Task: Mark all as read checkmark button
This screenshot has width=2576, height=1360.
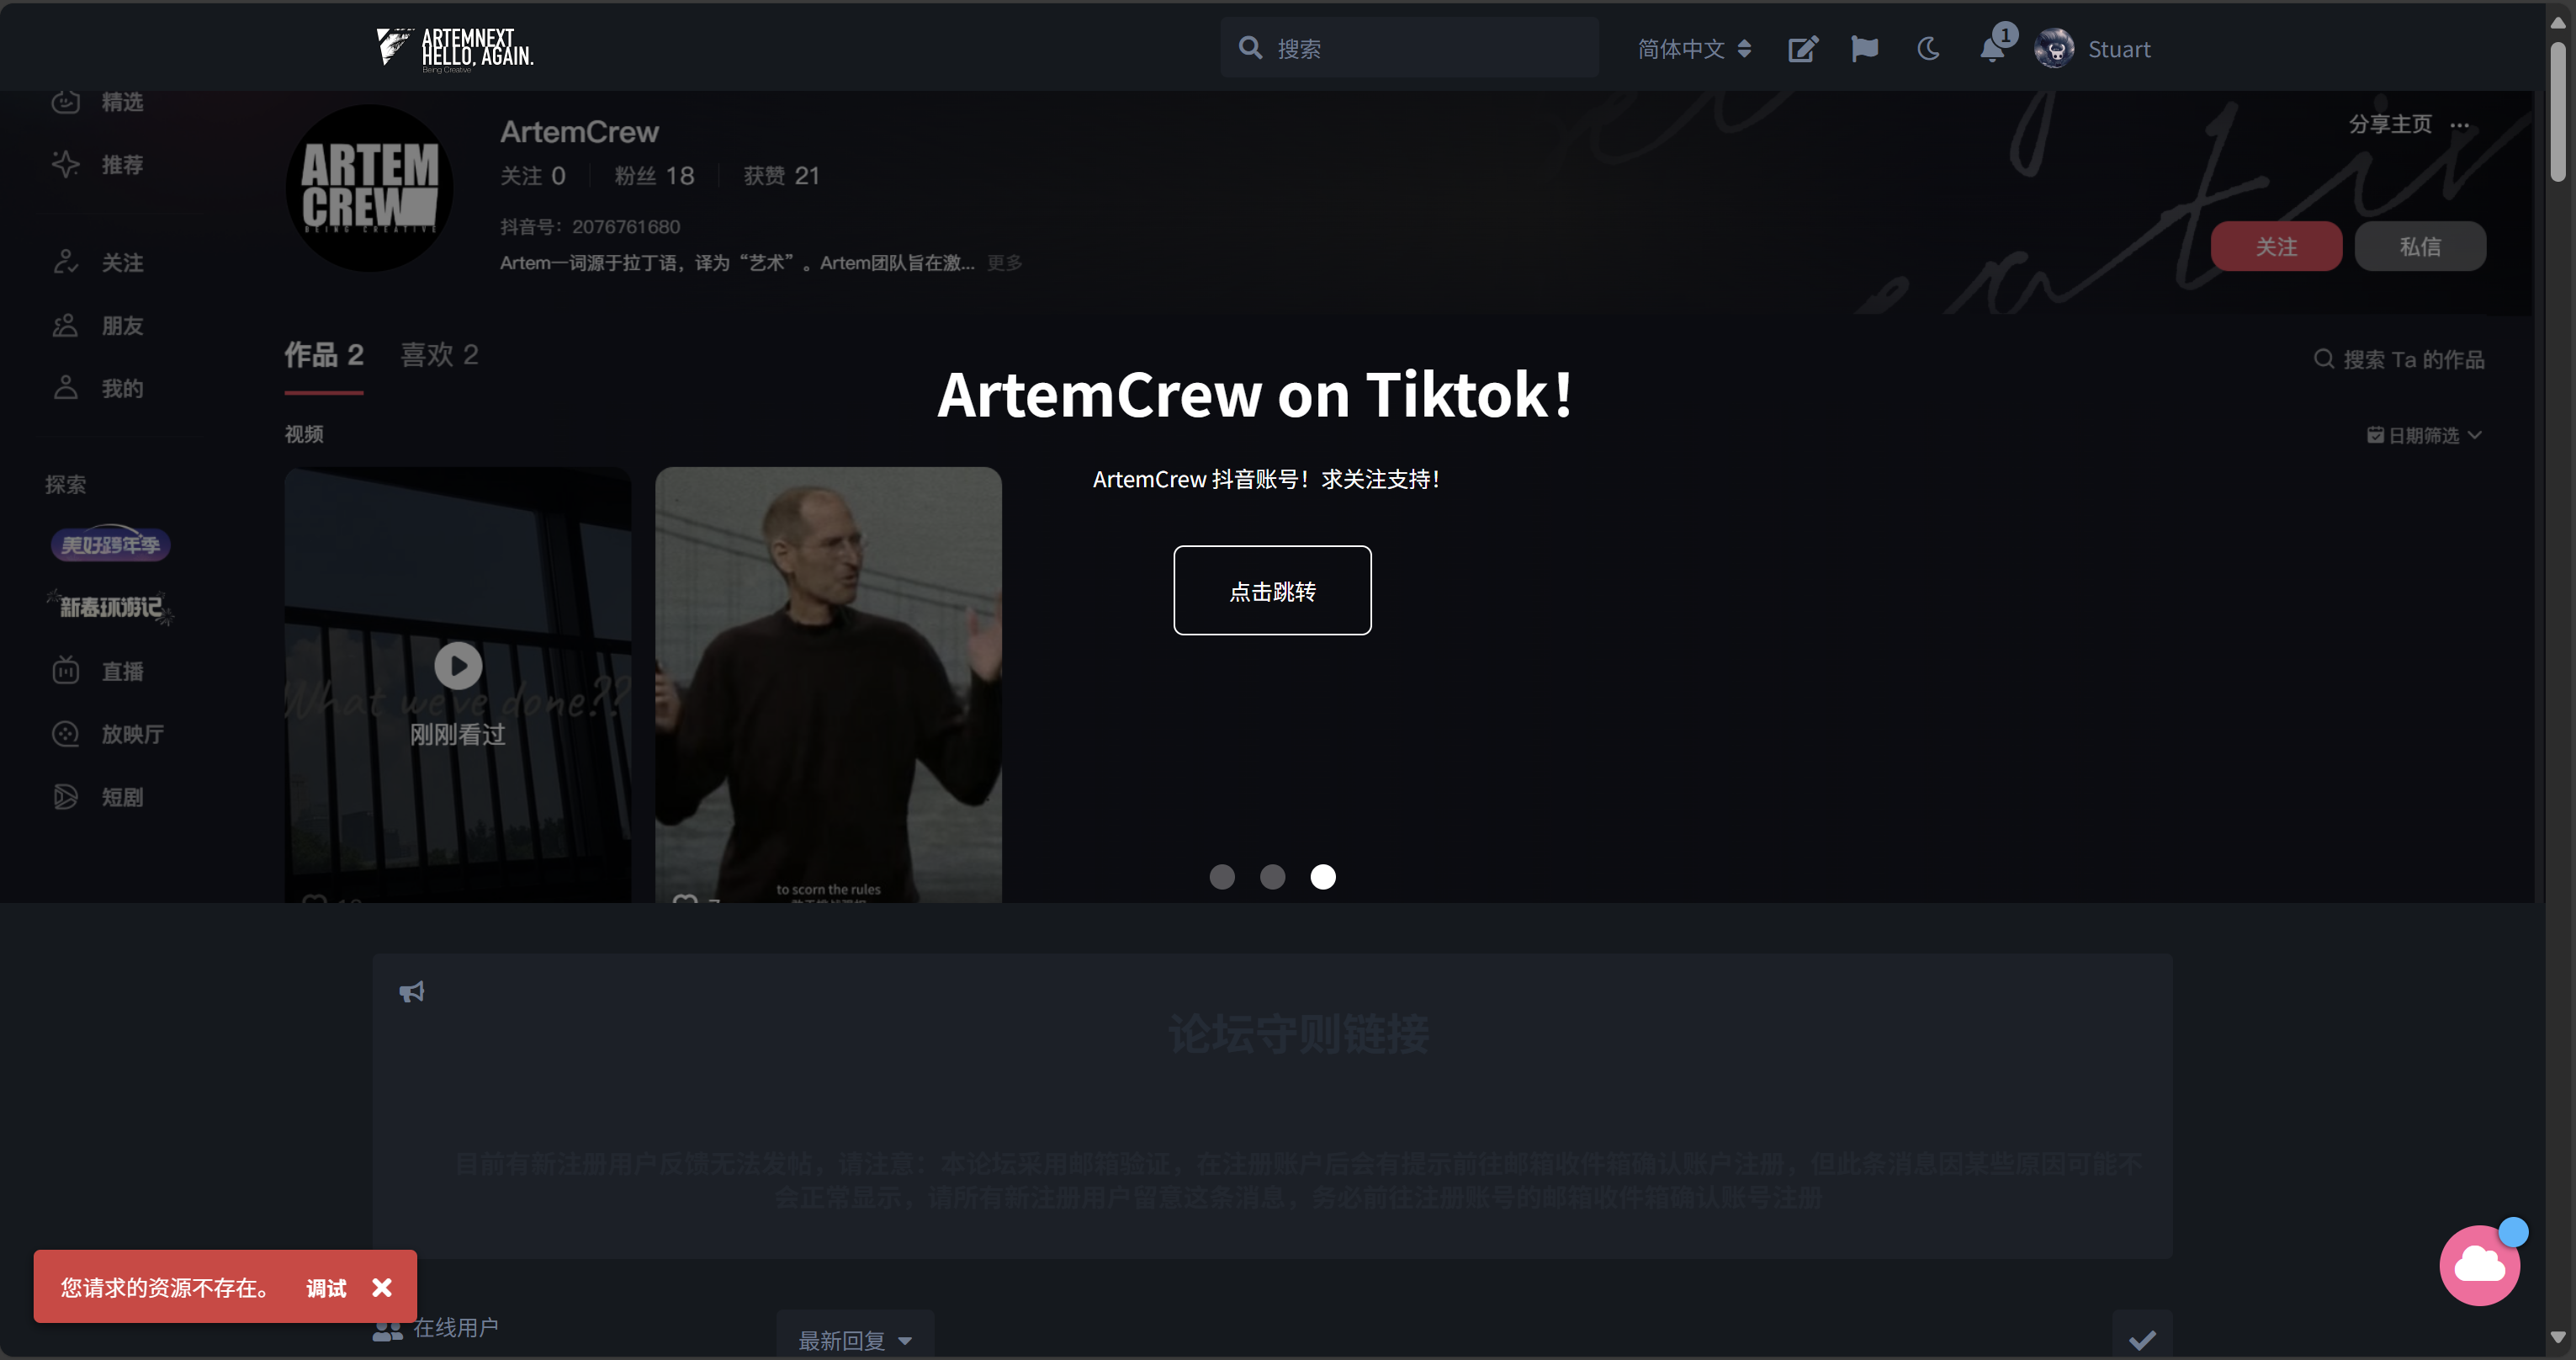Action: pos(2142,1339)
